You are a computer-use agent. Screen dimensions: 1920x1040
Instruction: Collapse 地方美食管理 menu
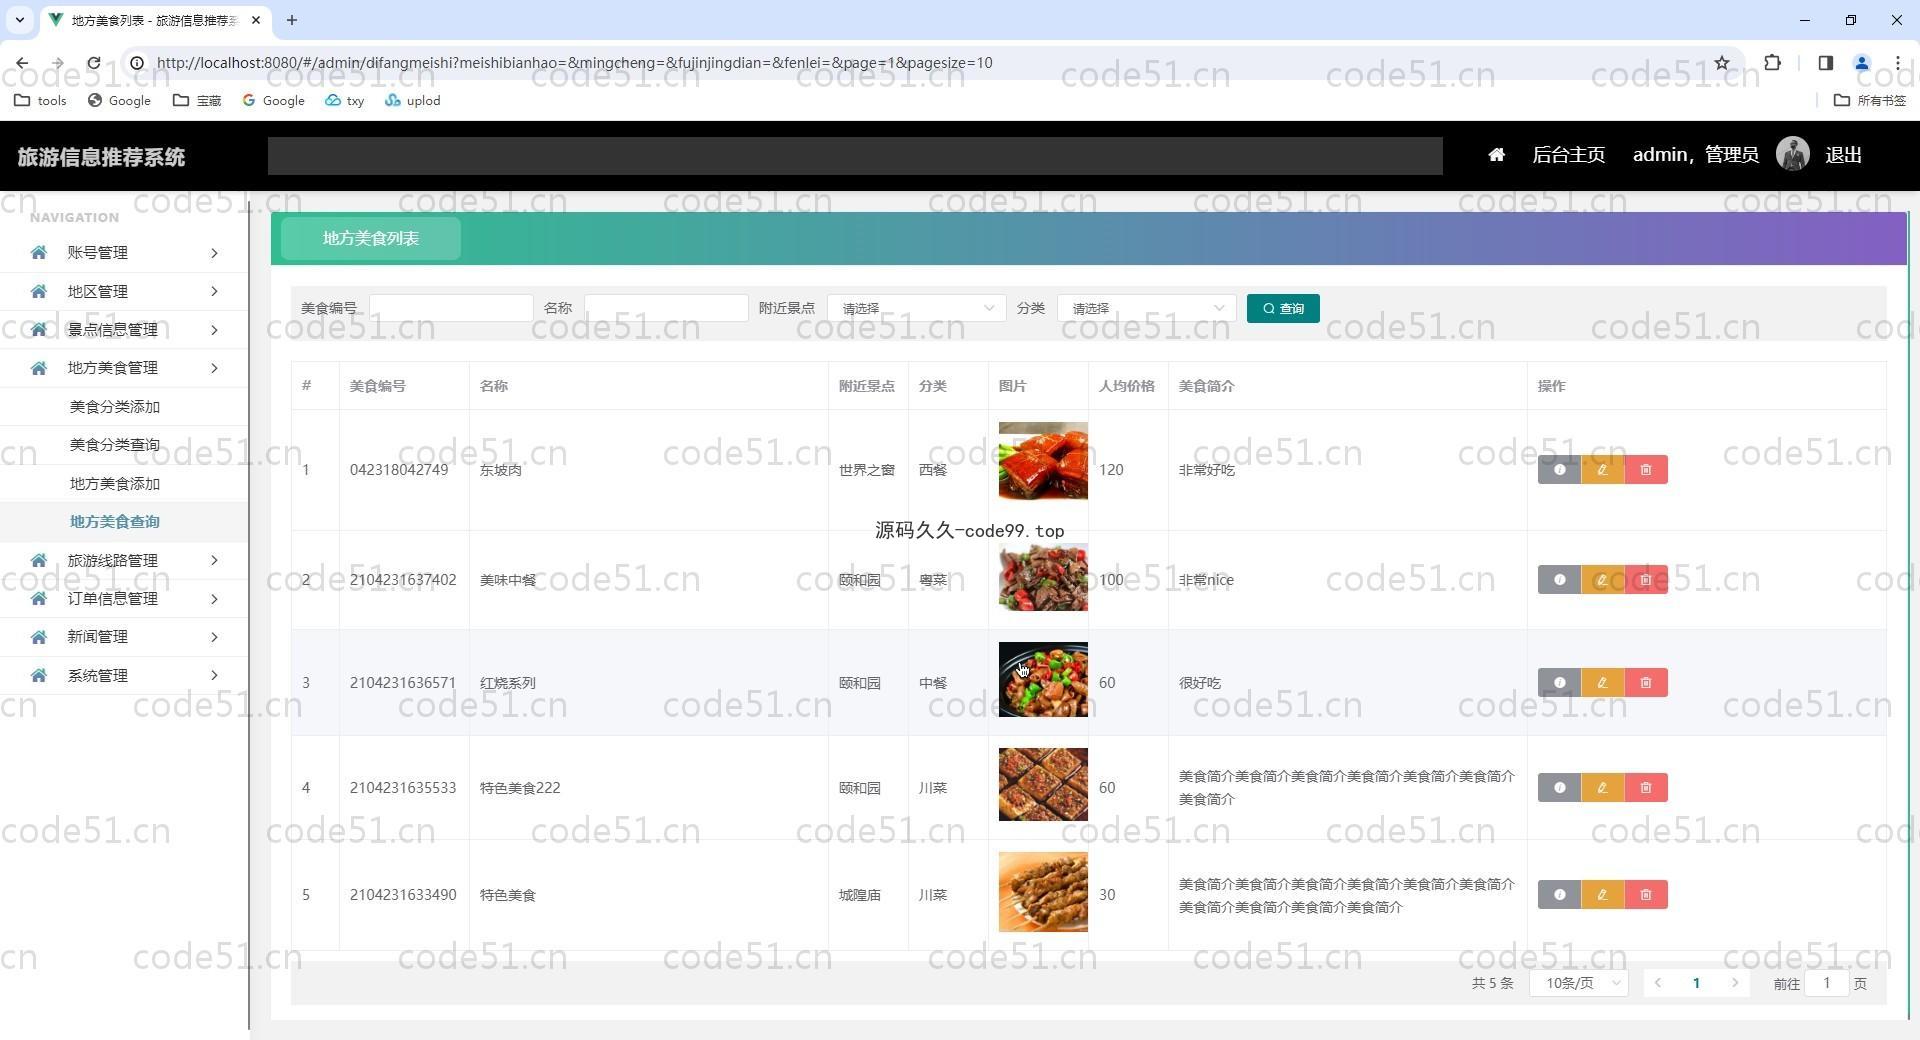pos(124,368)
